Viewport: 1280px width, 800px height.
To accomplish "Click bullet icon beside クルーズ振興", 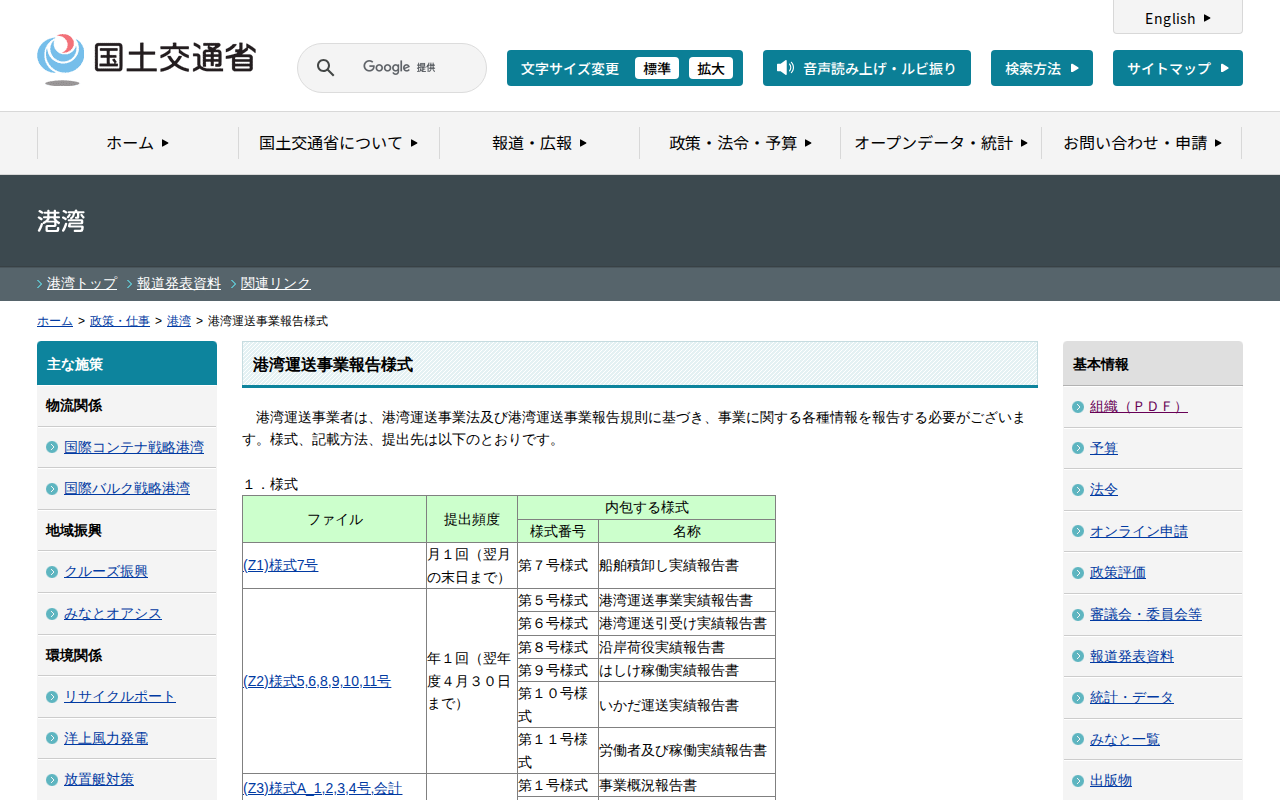I will click(x=52, y=572).
